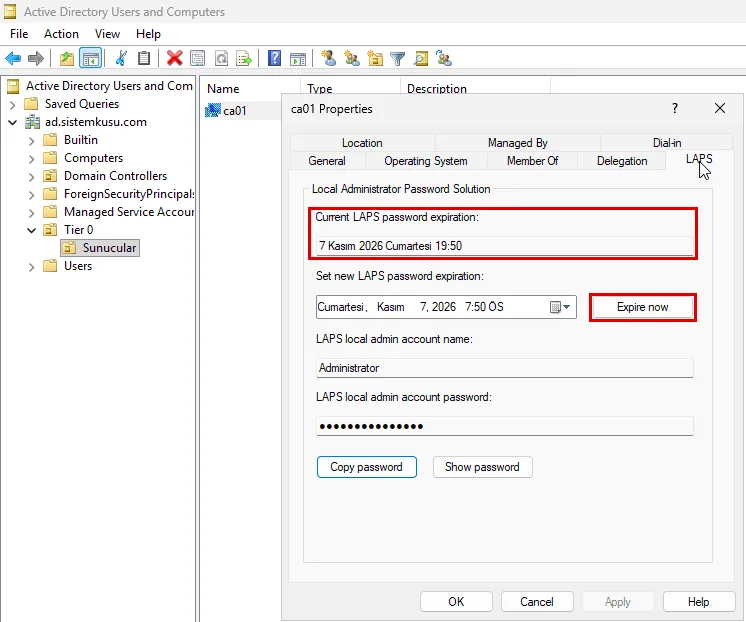Click the Copy password button
746x622 pixels.
[x=366, y=467]
